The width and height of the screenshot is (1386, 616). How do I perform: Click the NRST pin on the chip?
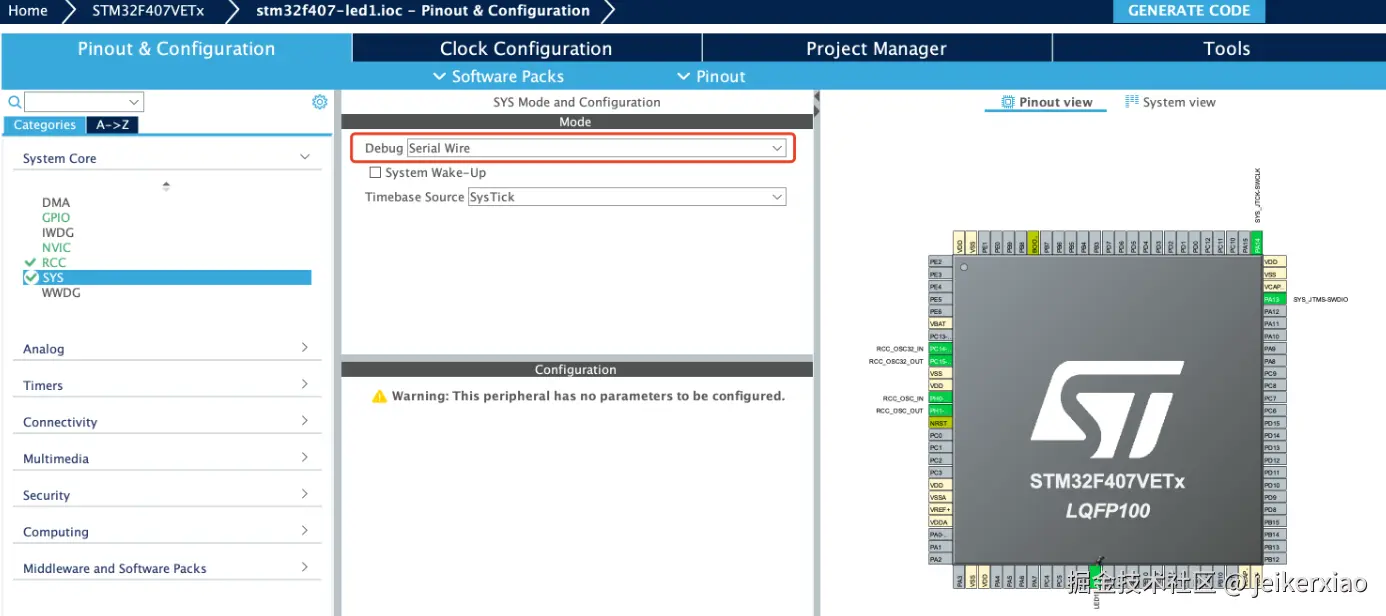pos(941,422)
